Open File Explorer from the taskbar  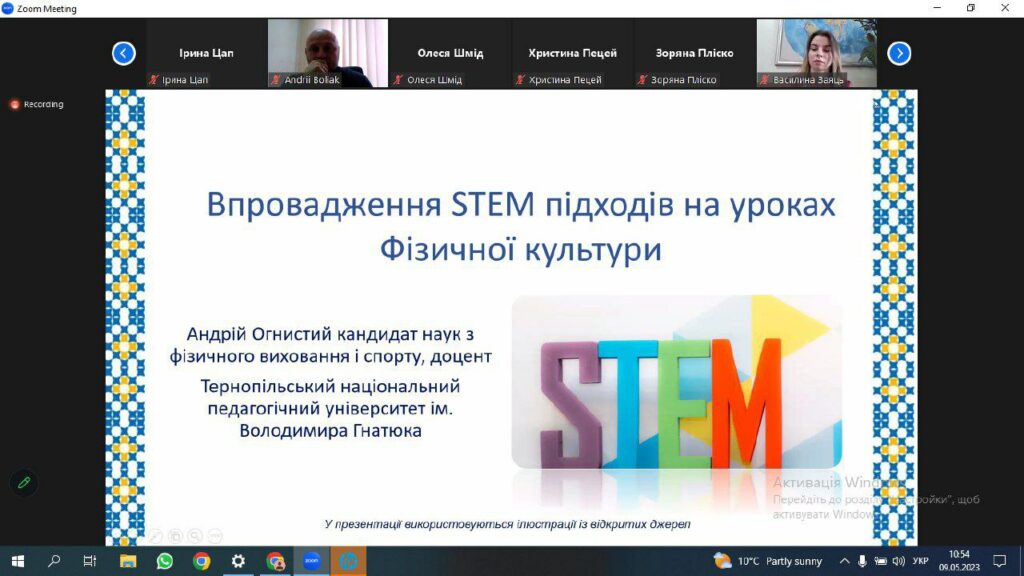click(127, 561)
